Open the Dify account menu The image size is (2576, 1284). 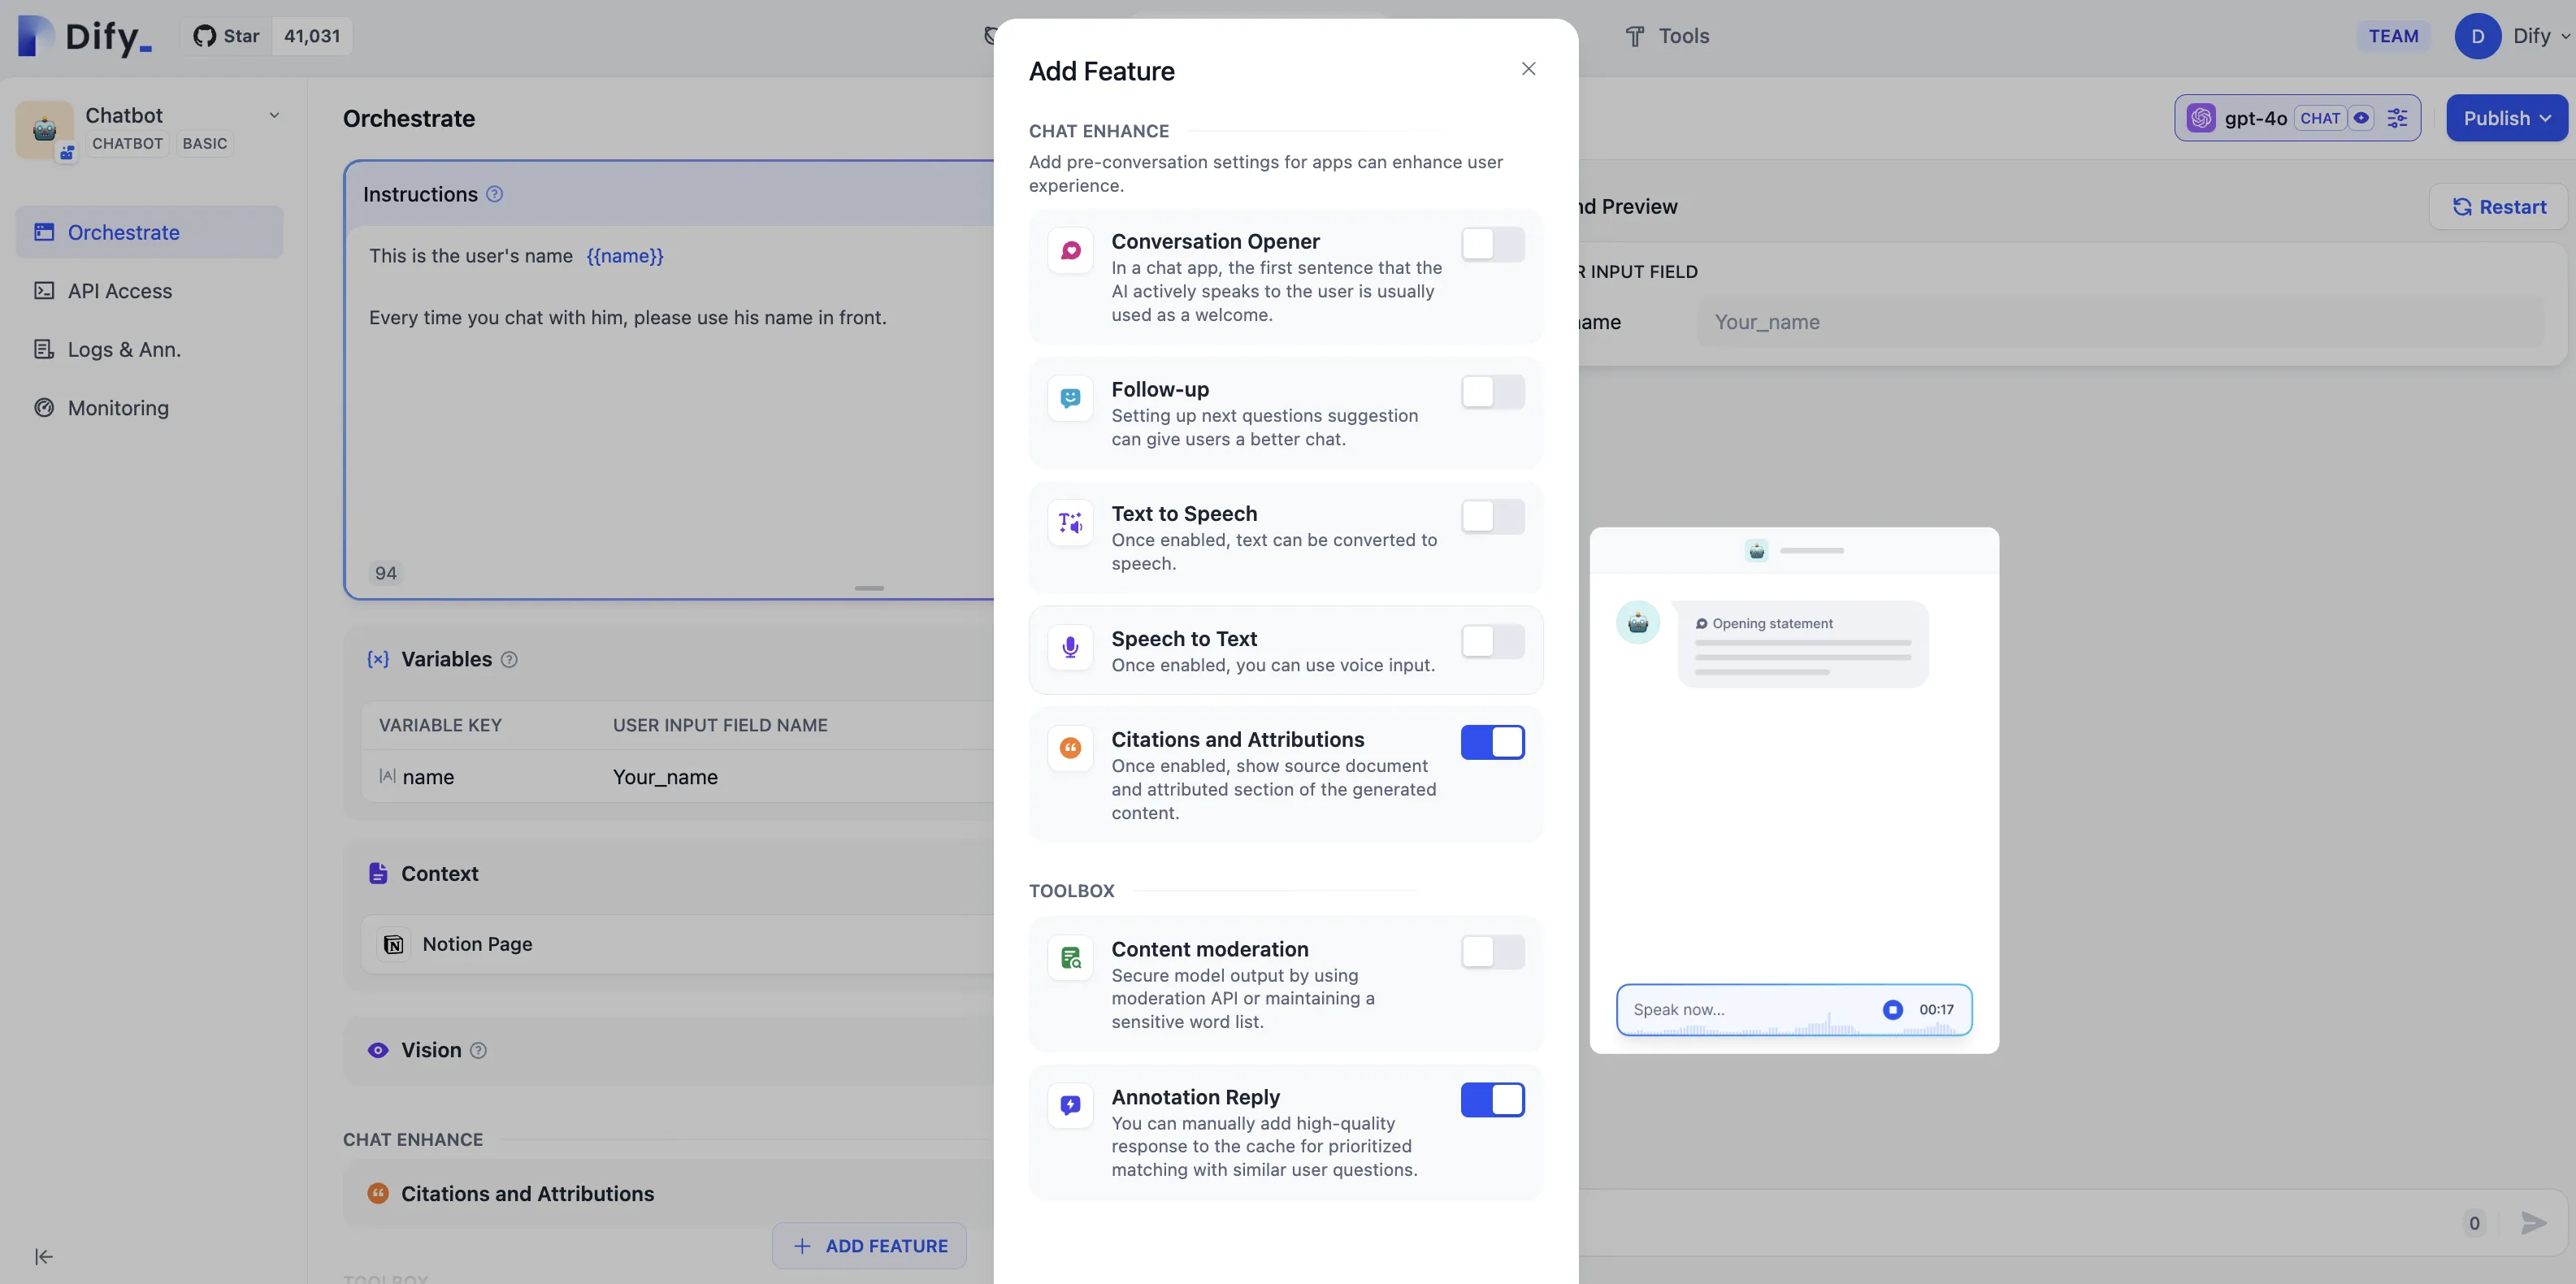[x=2512, y=36]
